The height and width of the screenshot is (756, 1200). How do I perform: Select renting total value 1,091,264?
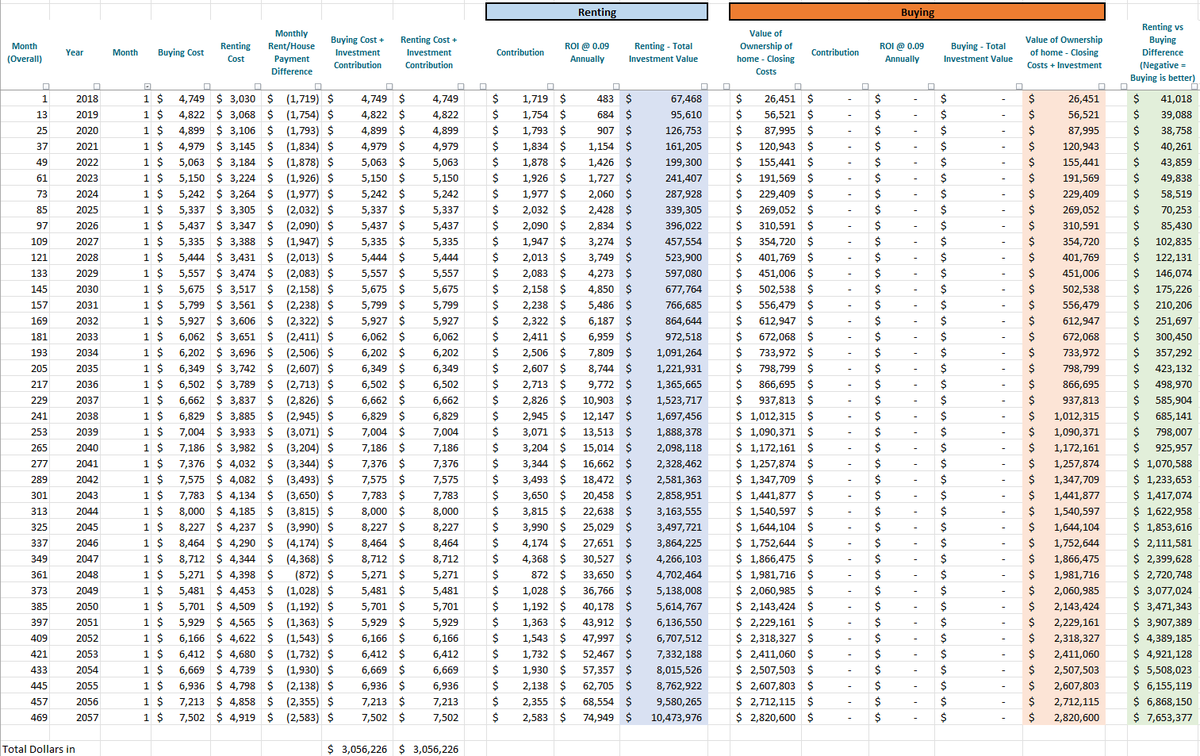click(666, 353)
